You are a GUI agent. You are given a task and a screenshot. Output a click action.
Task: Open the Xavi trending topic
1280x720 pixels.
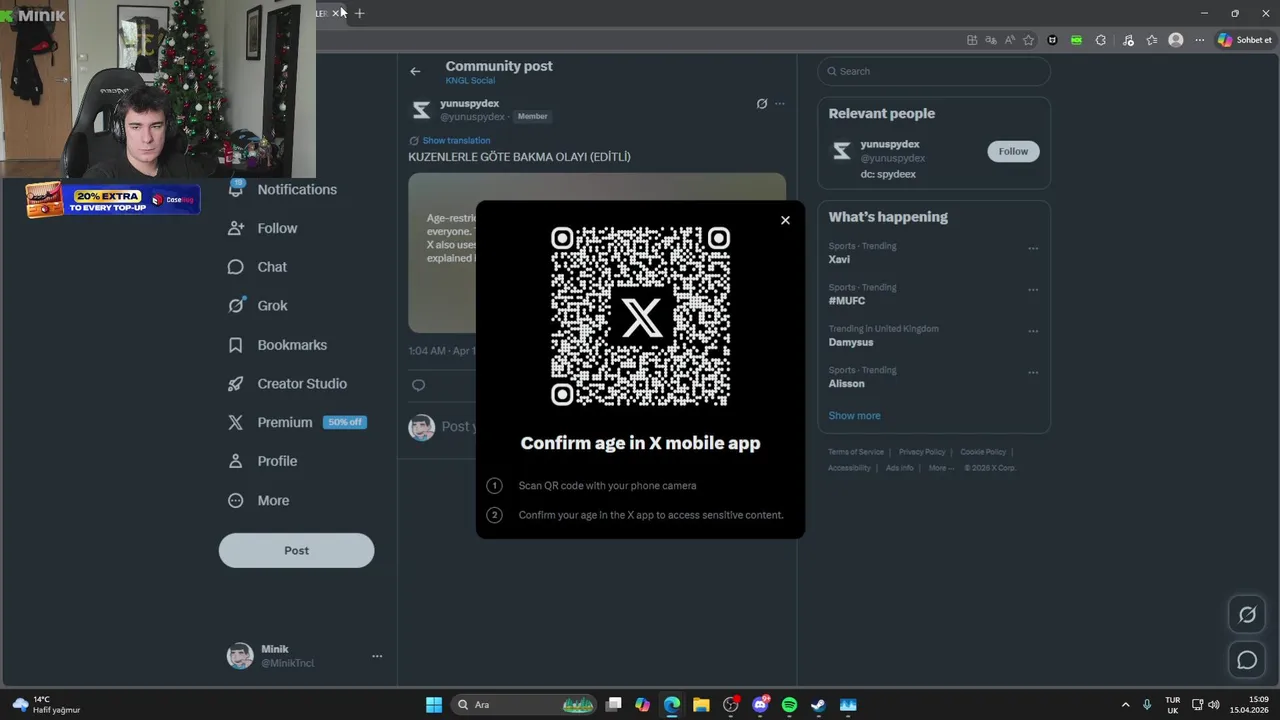coord(839,259)
